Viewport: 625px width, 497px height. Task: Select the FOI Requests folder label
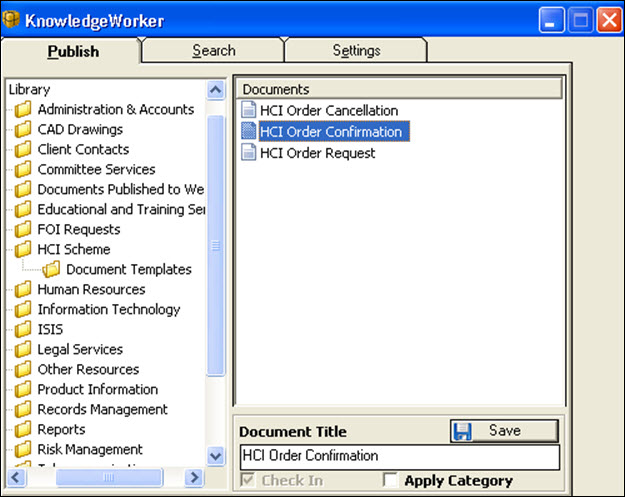[79, 230]
